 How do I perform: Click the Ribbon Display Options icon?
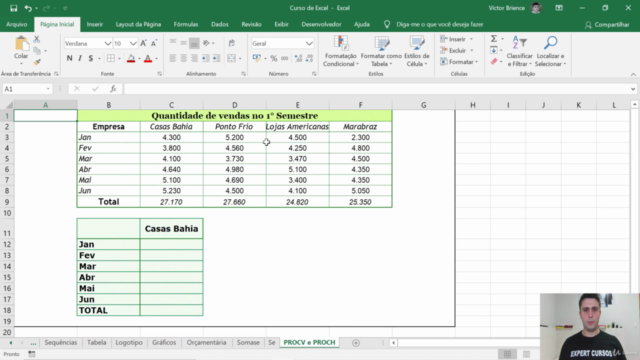[559, 8]
